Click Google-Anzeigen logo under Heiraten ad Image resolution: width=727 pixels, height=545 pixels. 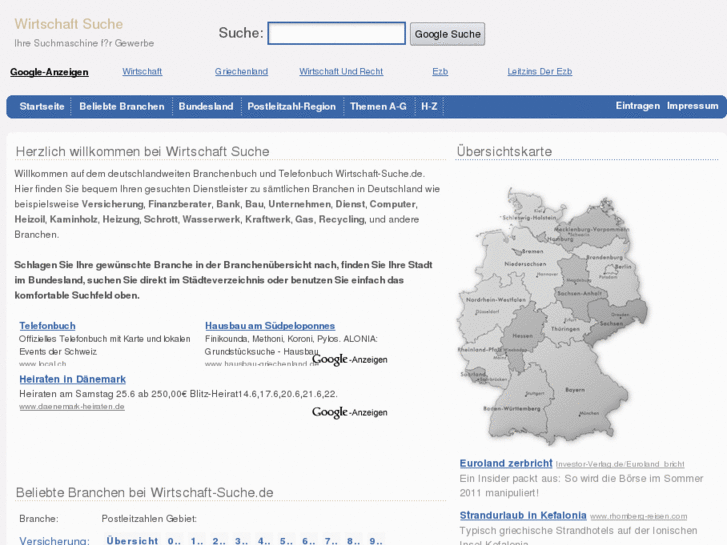pyautogui.click(x=350, y=412)
